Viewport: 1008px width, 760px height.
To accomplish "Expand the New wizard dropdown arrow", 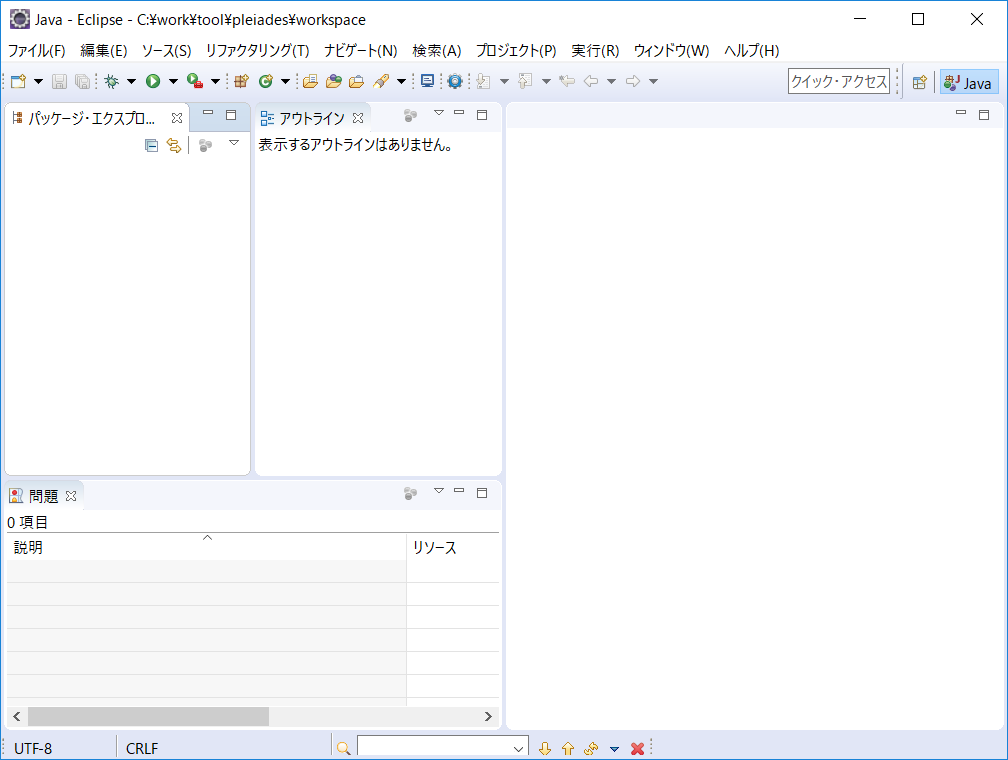I will click(x=36, y=81).
